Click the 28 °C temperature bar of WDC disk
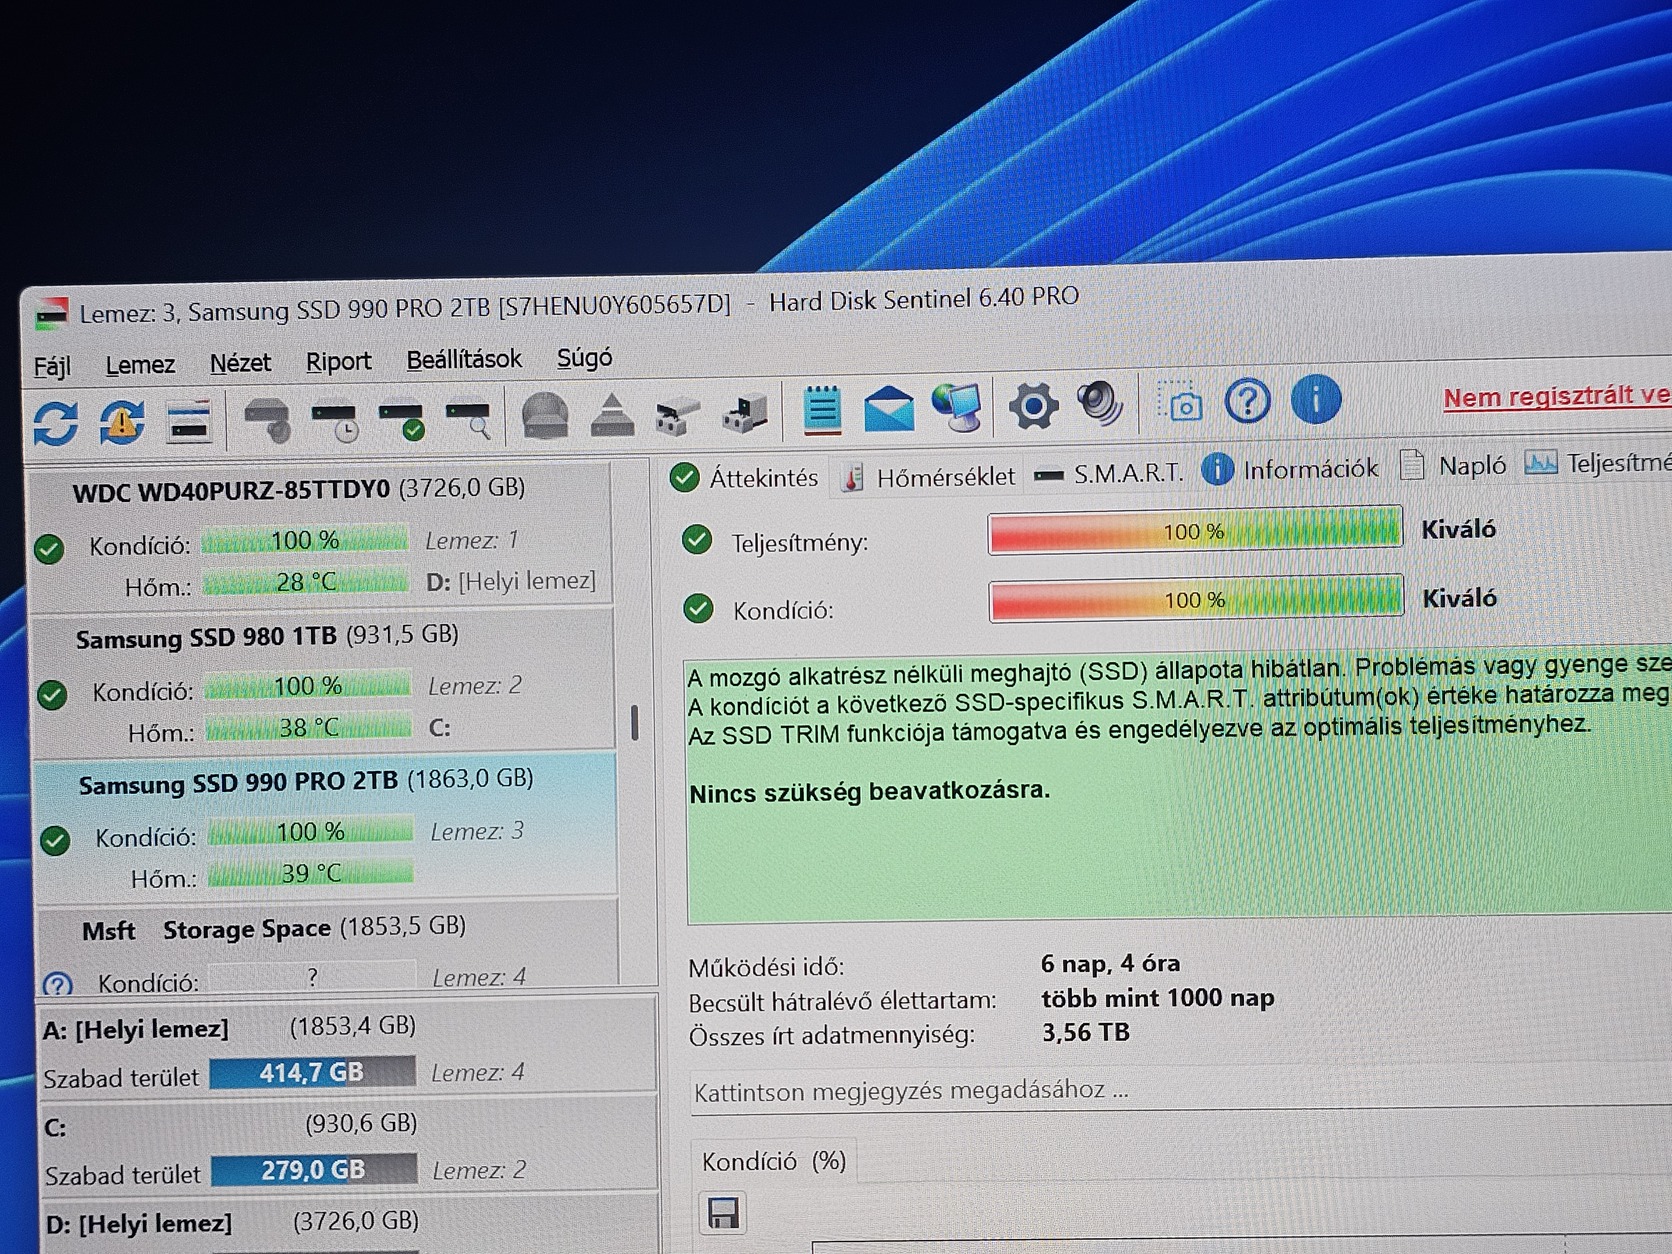Viewport: 1672px width, 1254px height. pos(305,582)
